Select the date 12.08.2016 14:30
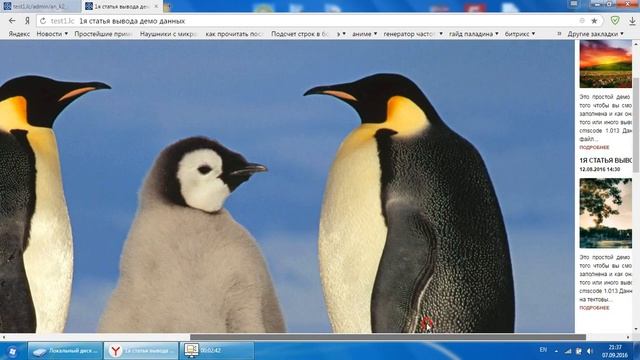 coord(600,169)
